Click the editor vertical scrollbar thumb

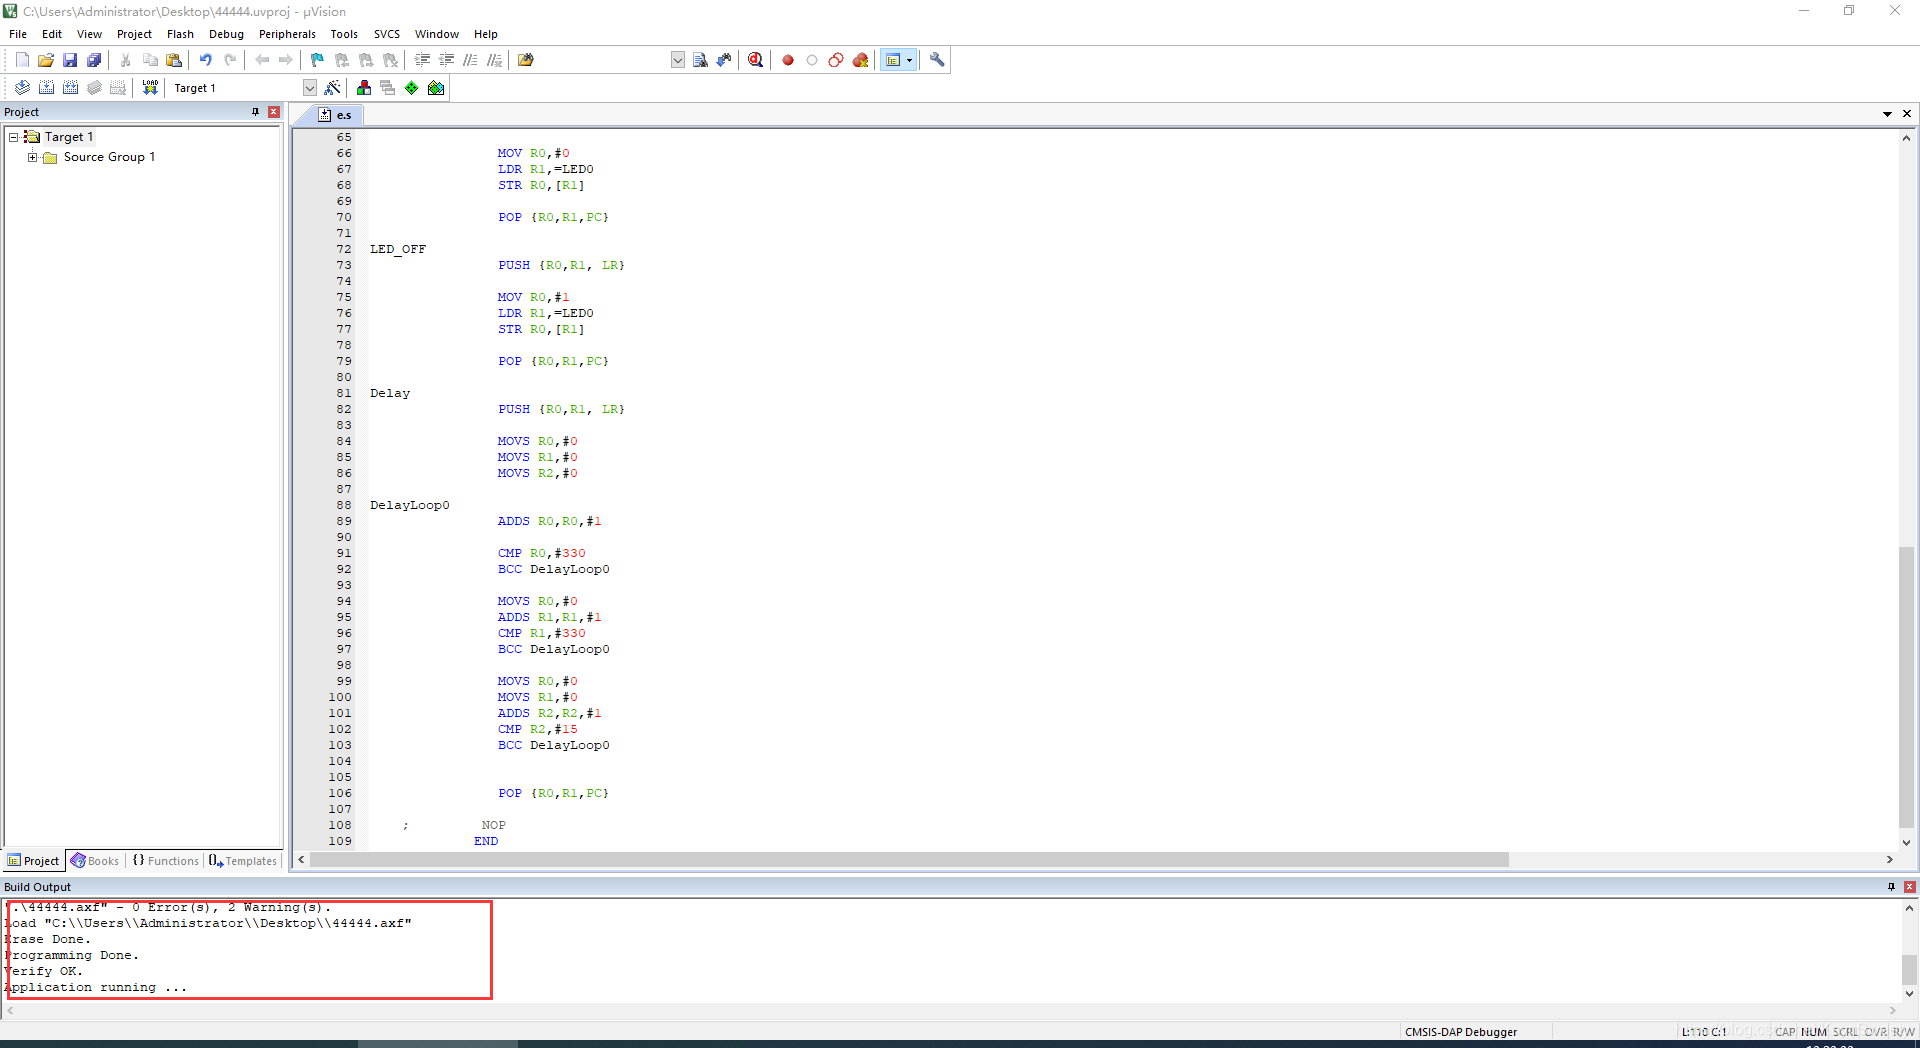(1907, 688)
